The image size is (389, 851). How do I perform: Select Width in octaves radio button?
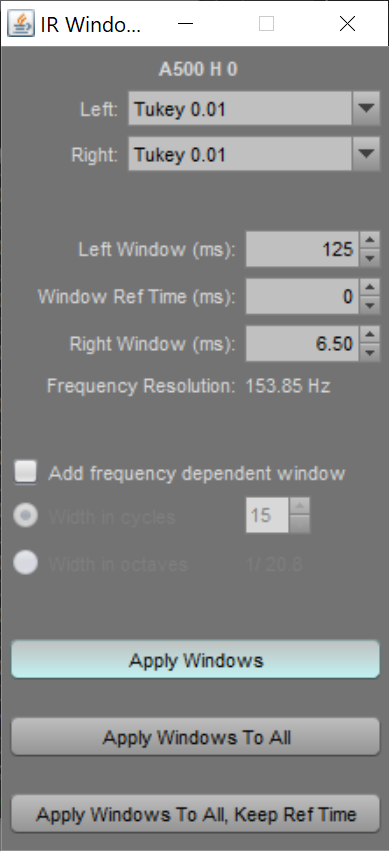25,563
